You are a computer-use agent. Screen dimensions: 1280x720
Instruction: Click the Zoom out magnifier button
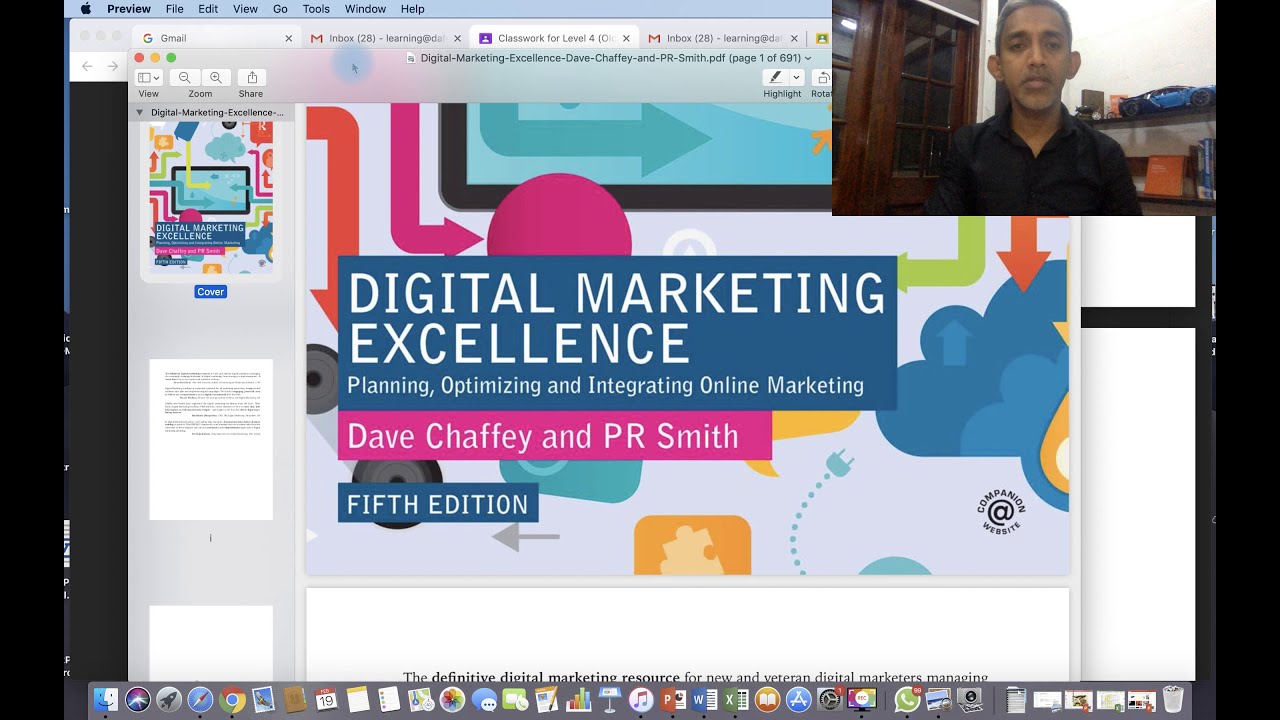(x=184, y=77)
